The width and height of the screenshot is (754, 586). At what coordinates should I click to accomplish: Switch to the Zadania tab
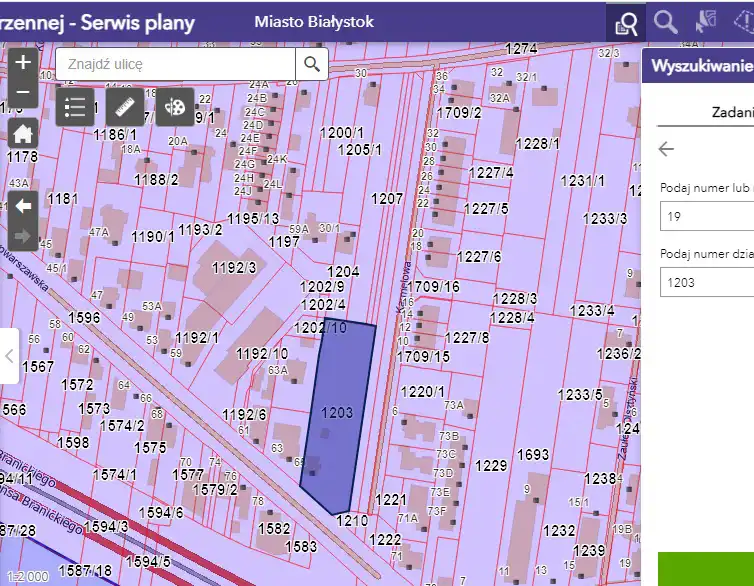[730, 112]
